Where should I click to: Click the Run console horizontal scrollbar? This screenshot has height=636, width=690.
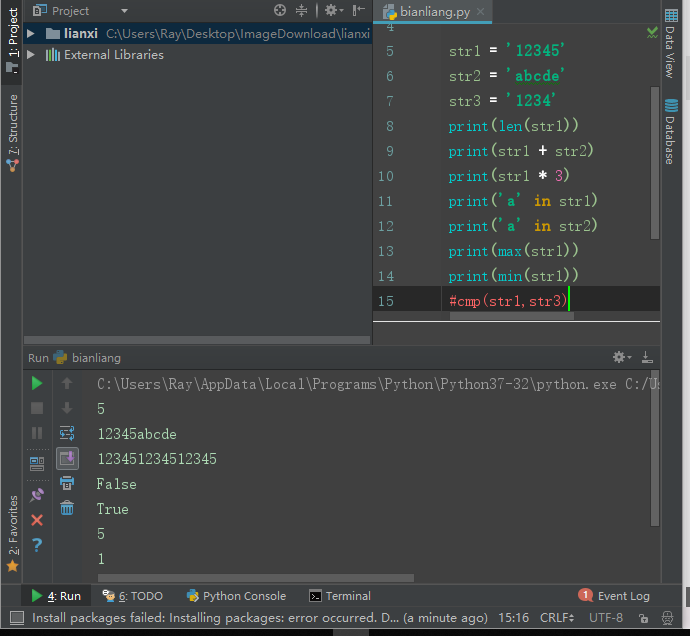click(x=256, y=578)
